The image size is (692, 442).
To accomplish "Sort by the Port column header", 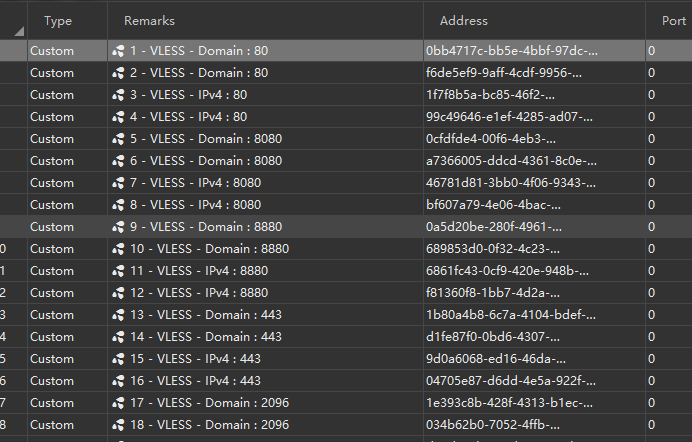I will coord(669,21).
